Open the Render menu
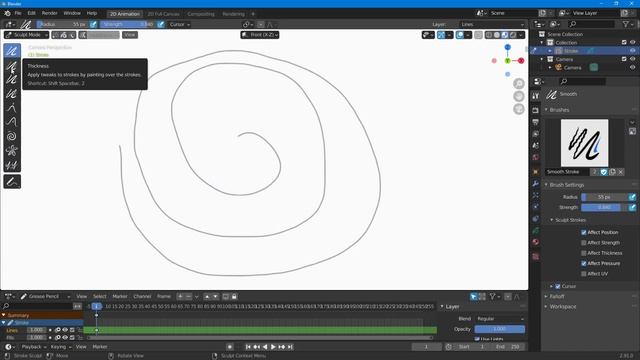 tap(49, 13)
